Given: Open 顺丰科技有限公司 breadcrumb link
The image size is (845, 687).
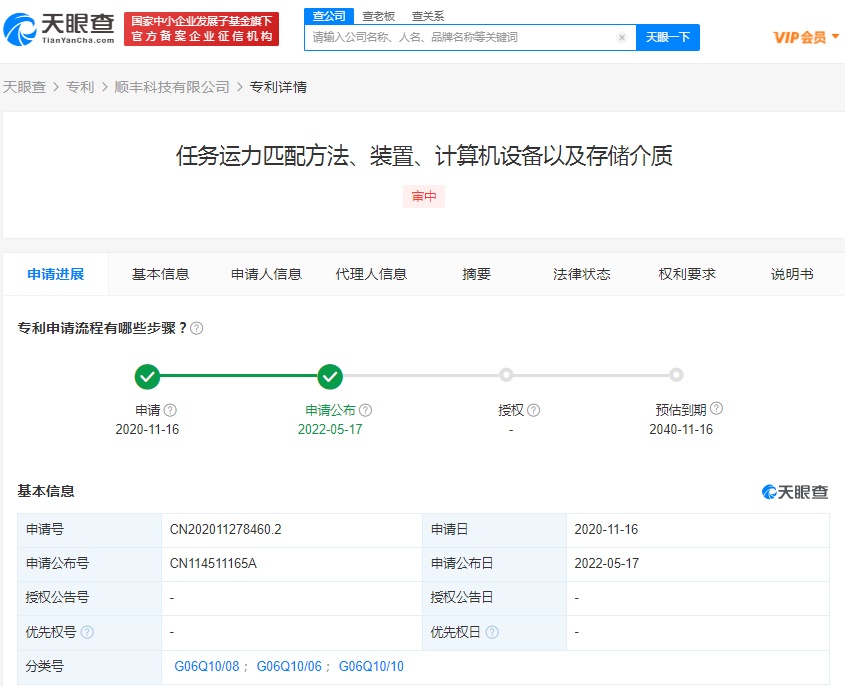Looking at the screenshot, I should click(x=172, y=87).
